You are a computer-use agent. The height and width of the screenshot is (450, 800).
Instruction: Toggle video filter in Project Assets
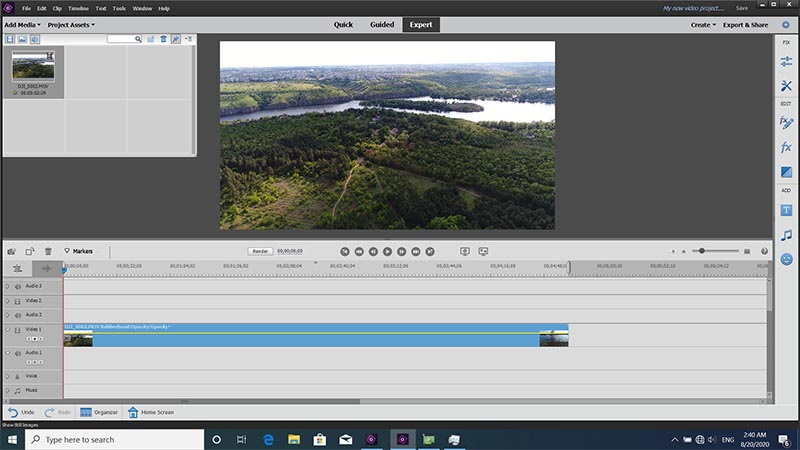click(10, 39)
